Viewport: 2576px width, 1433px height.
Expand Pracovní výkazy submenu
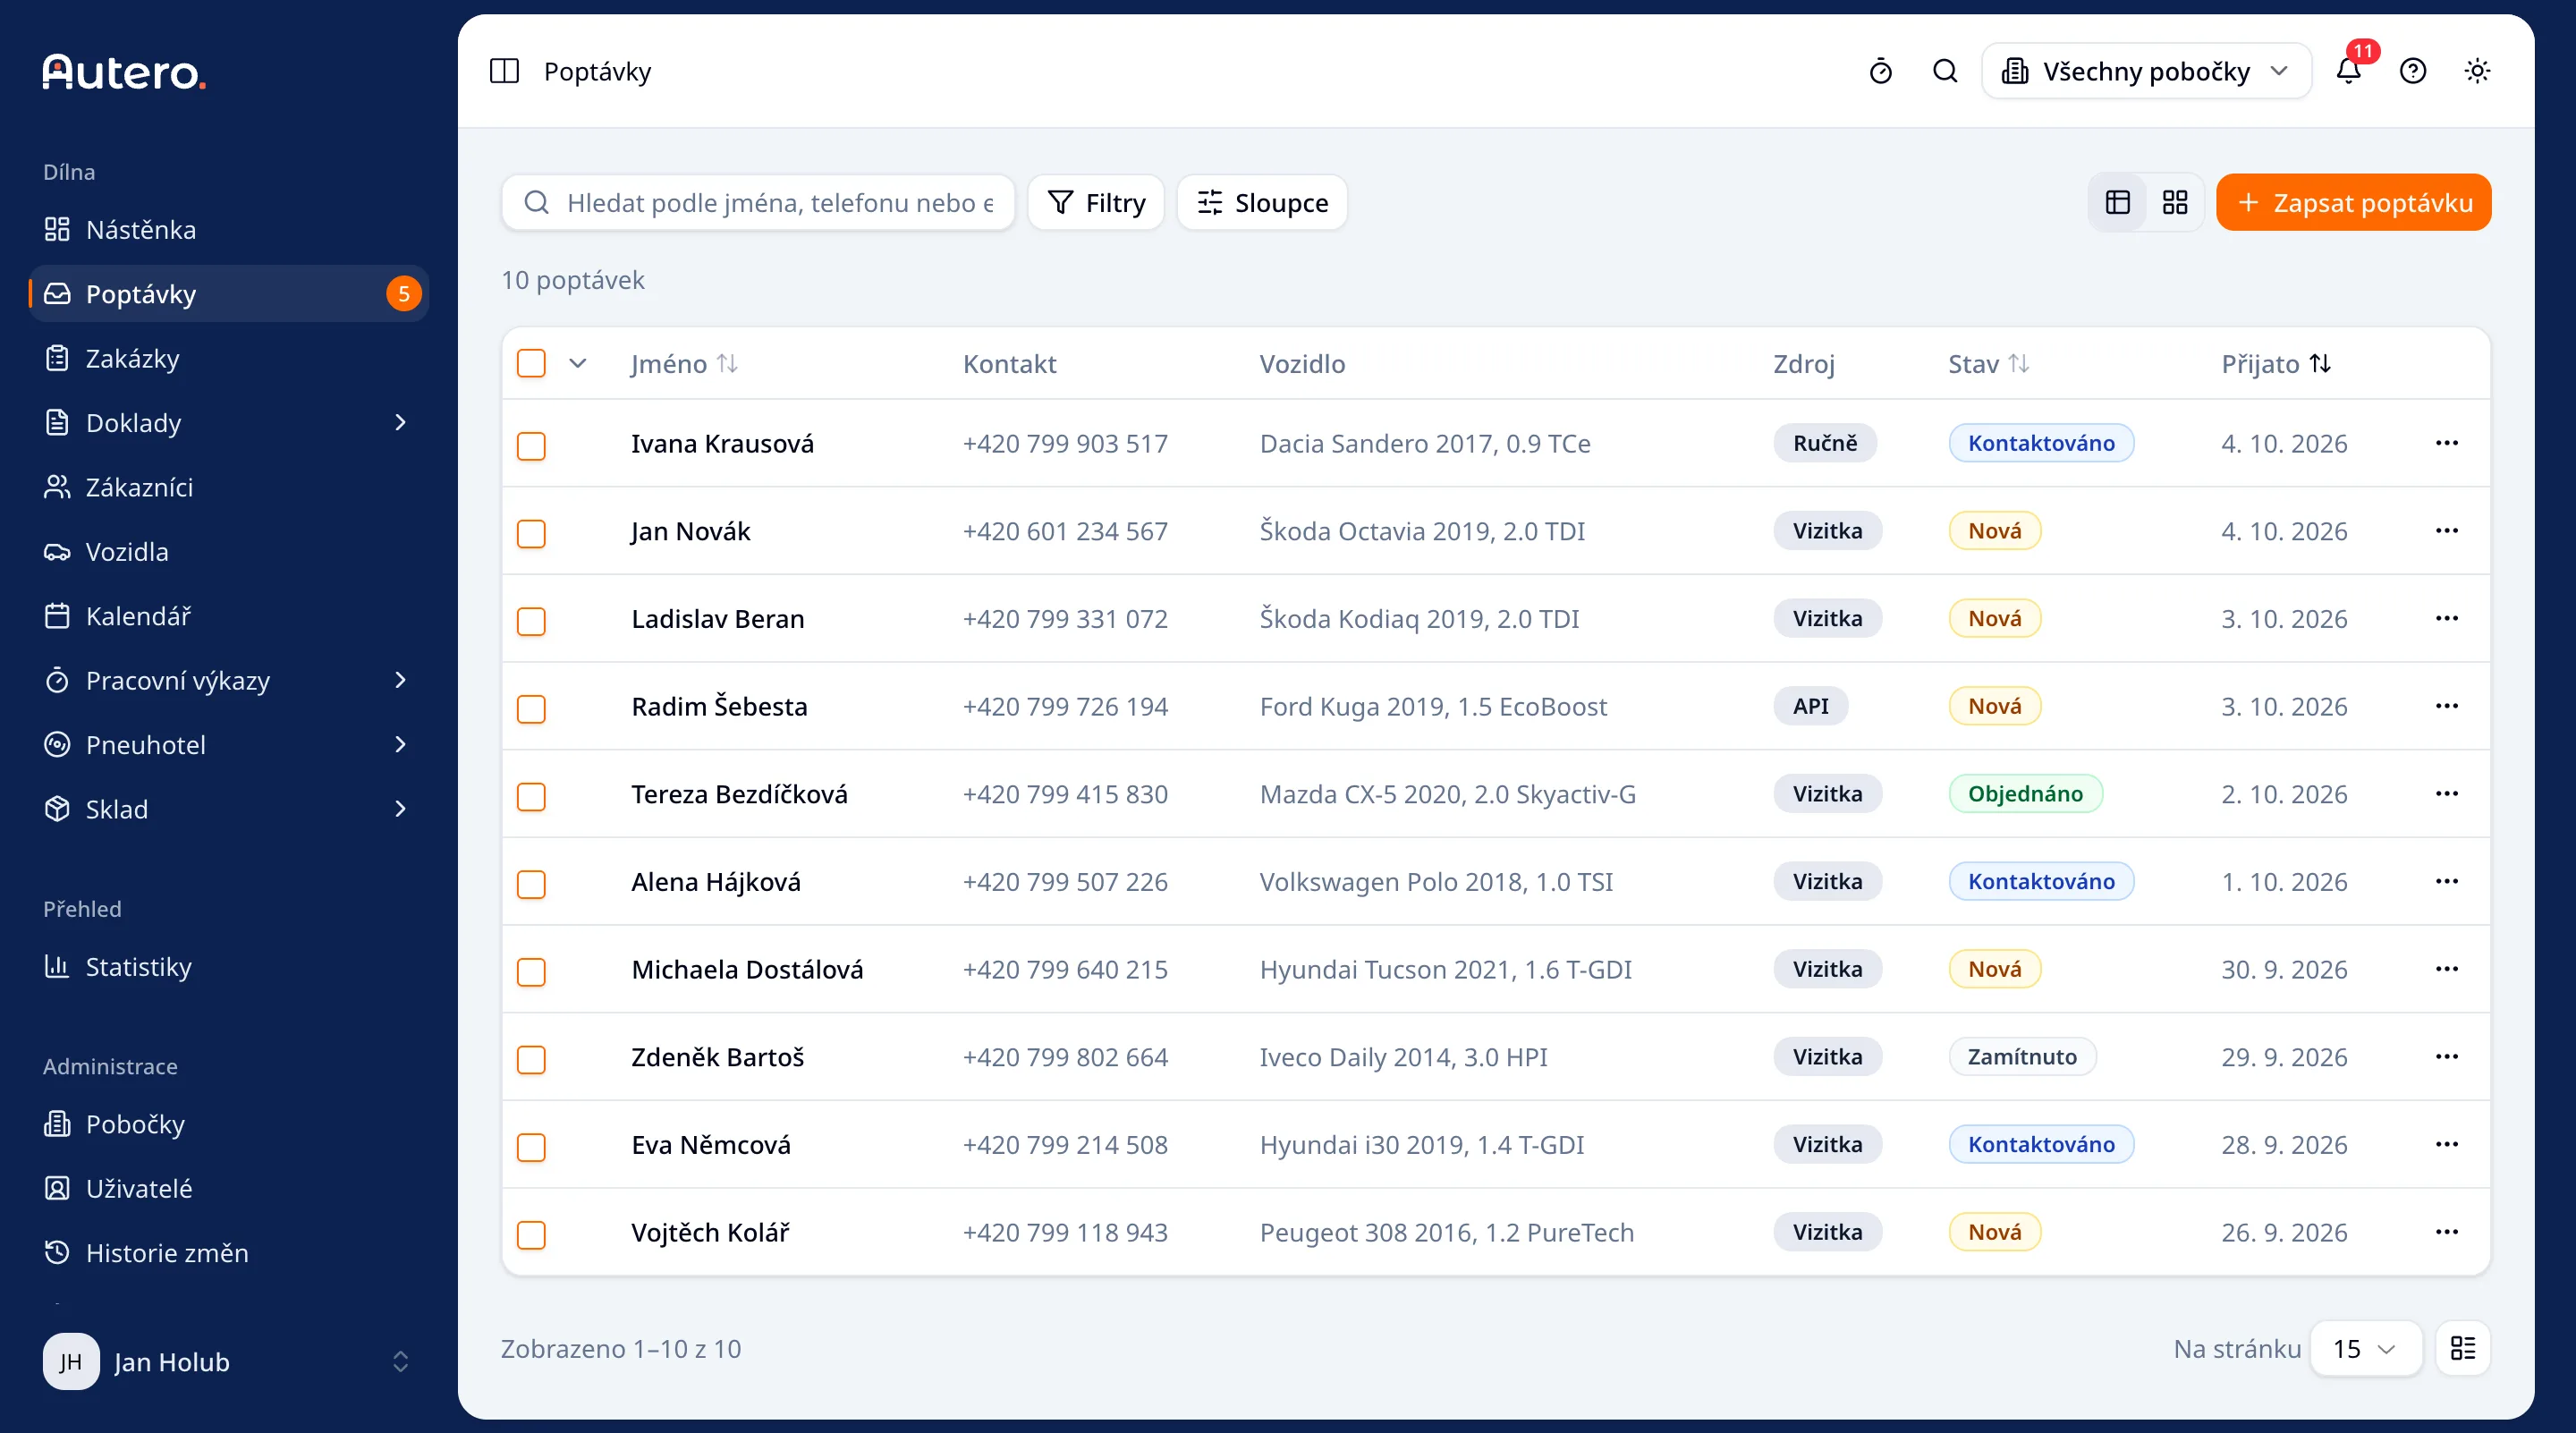(x=400, y=680)
